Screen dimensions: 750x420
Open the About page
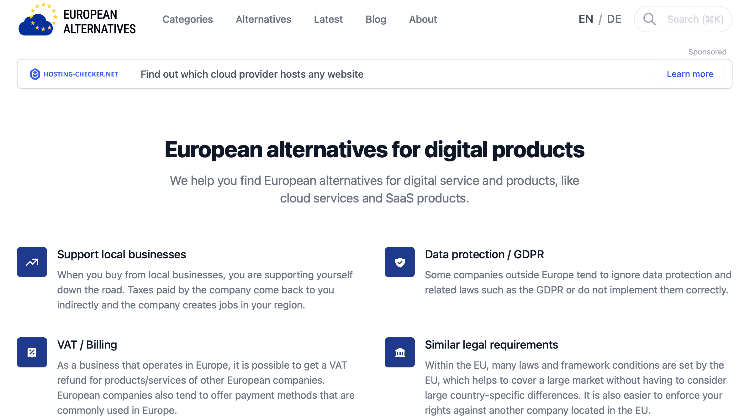point(423,19)
